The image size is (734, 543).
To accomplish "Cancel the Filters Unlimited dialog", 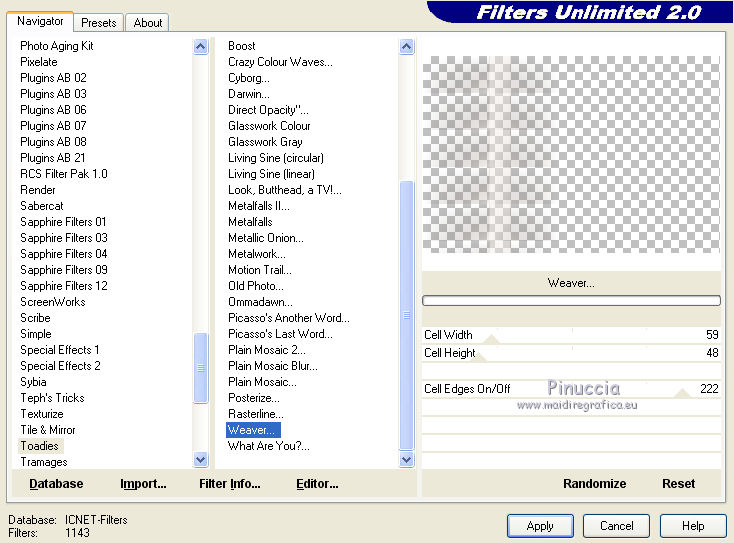I will click(617, 526).
